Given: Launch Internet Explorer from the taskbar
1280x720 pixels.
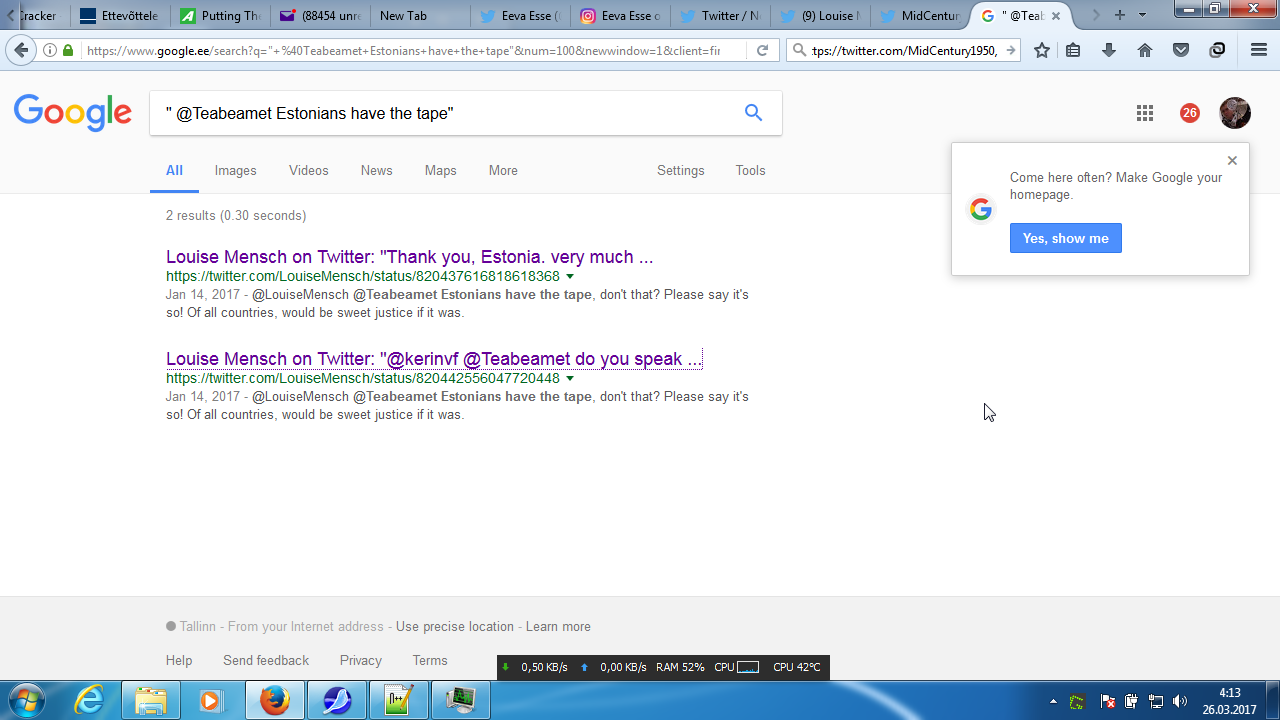Looking at the screenshot, I should click(x=89, y=700).
